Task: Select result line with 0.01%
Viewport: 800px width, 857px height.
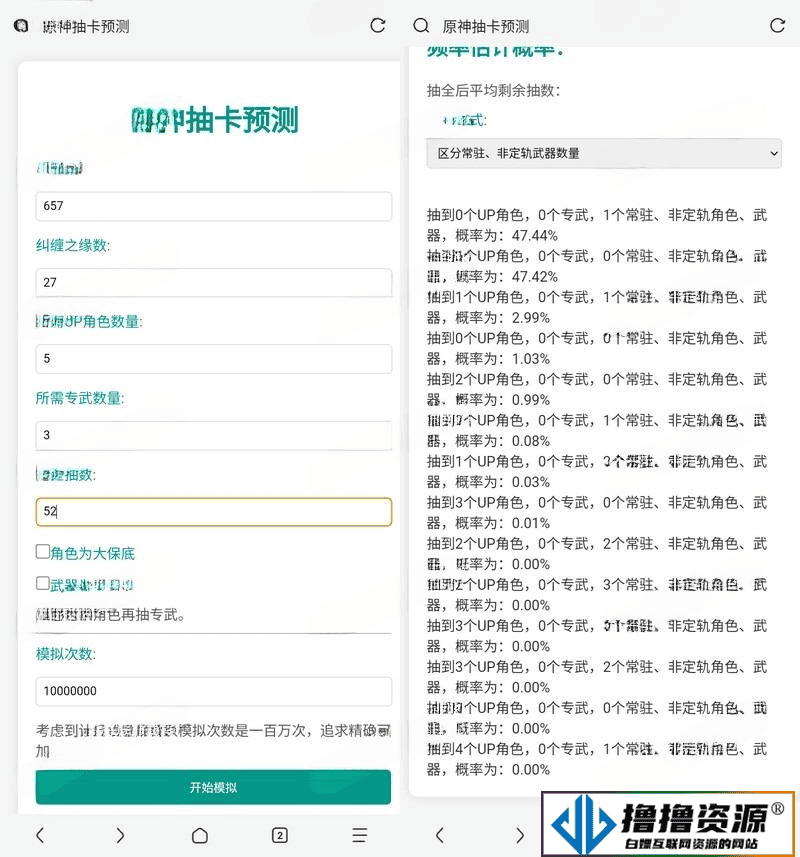Action: pyautogui.click(x=597, y=513)
